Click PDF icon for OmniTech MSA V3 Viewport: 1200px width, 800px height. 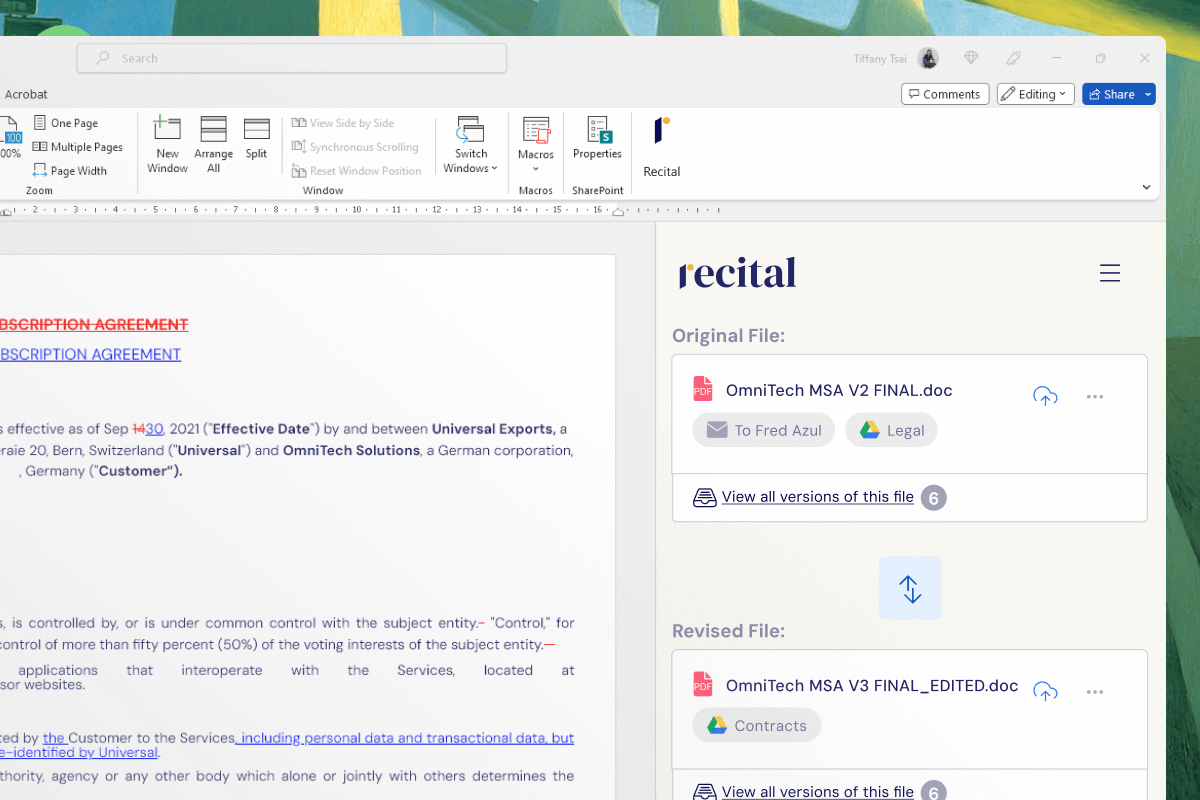click(703, 684)
